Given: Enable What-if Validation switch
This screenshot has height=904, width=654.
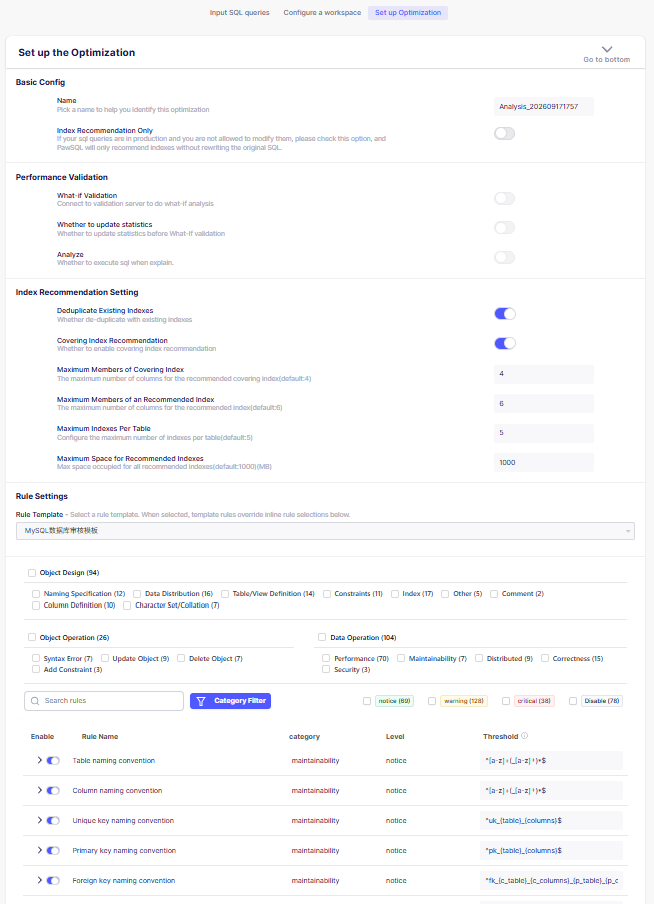Looking at the screenshot, I should [505, 198].
